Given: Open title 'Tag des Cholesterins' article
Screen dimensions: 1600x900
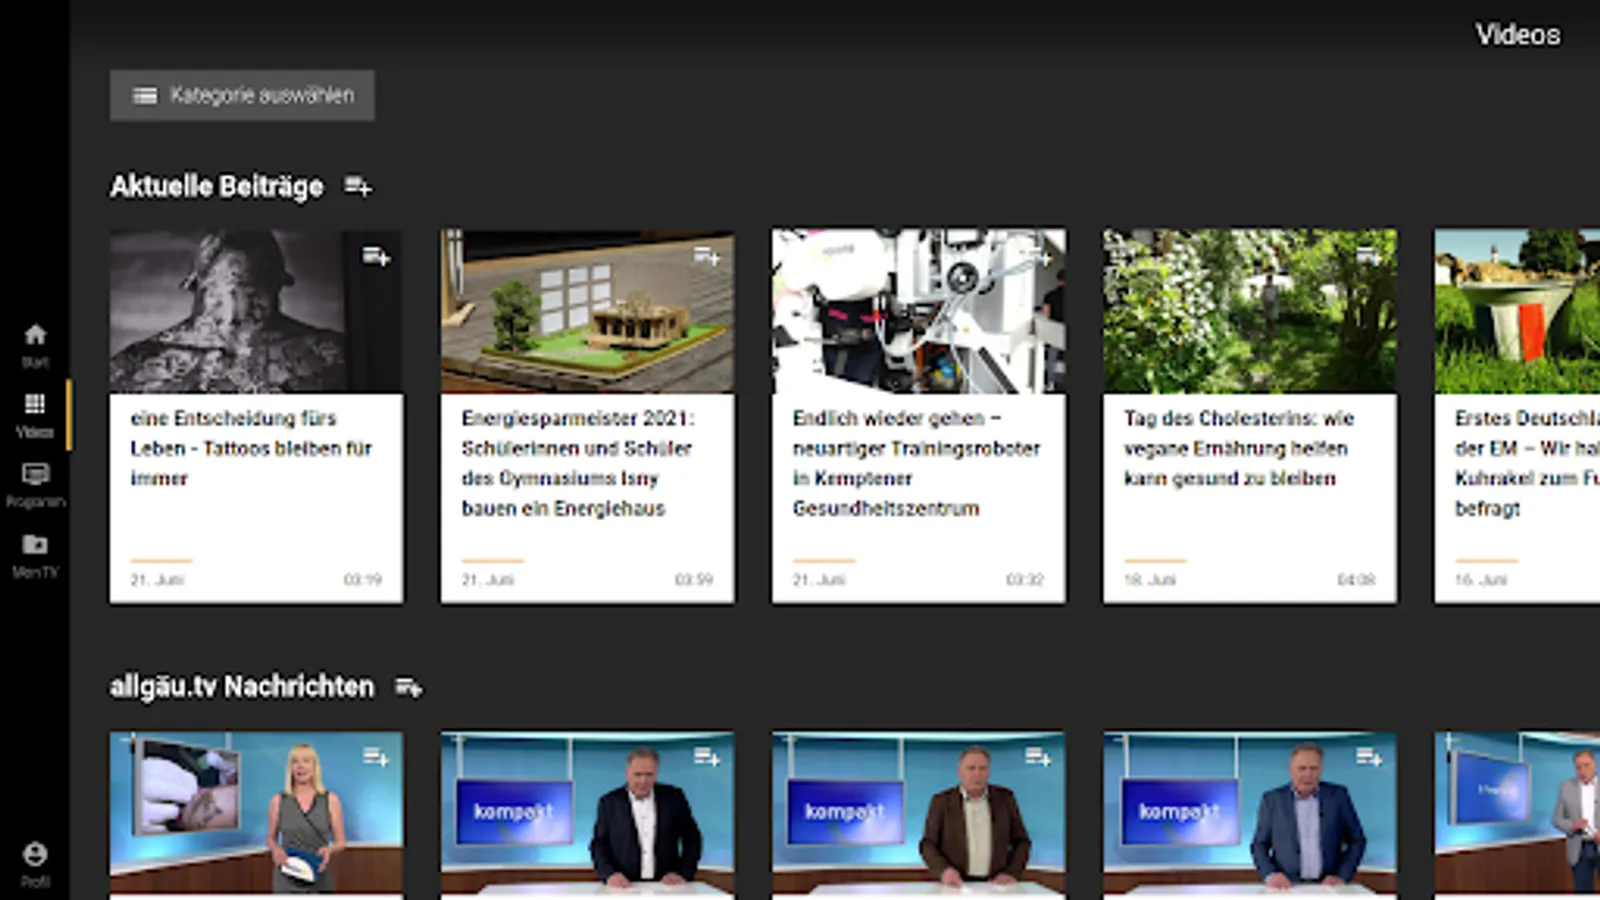Looking at the screenshot, I should (x=1239, y=448).
